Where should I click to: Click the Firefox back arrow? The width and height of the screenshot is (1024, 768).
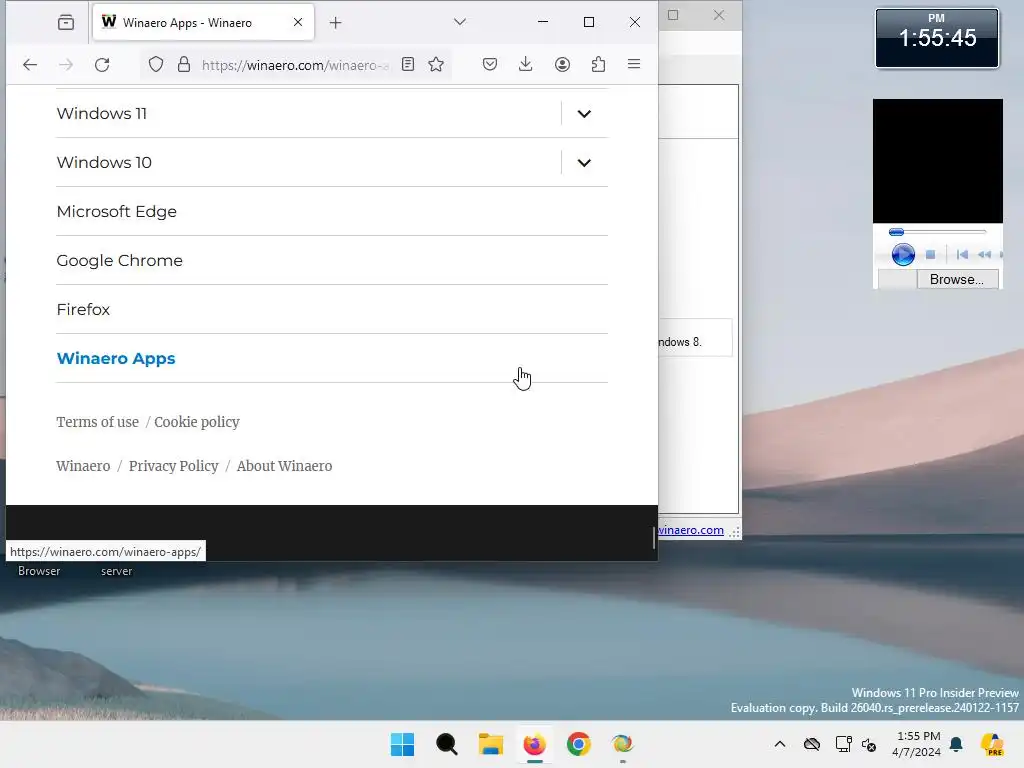point(30,65)
